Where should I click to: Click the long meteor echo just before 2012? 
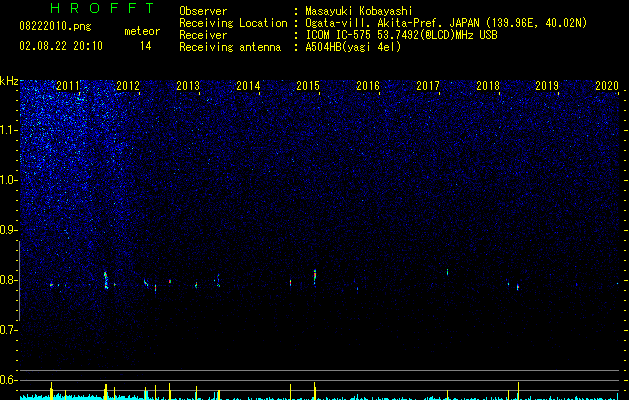click(106, 280)
